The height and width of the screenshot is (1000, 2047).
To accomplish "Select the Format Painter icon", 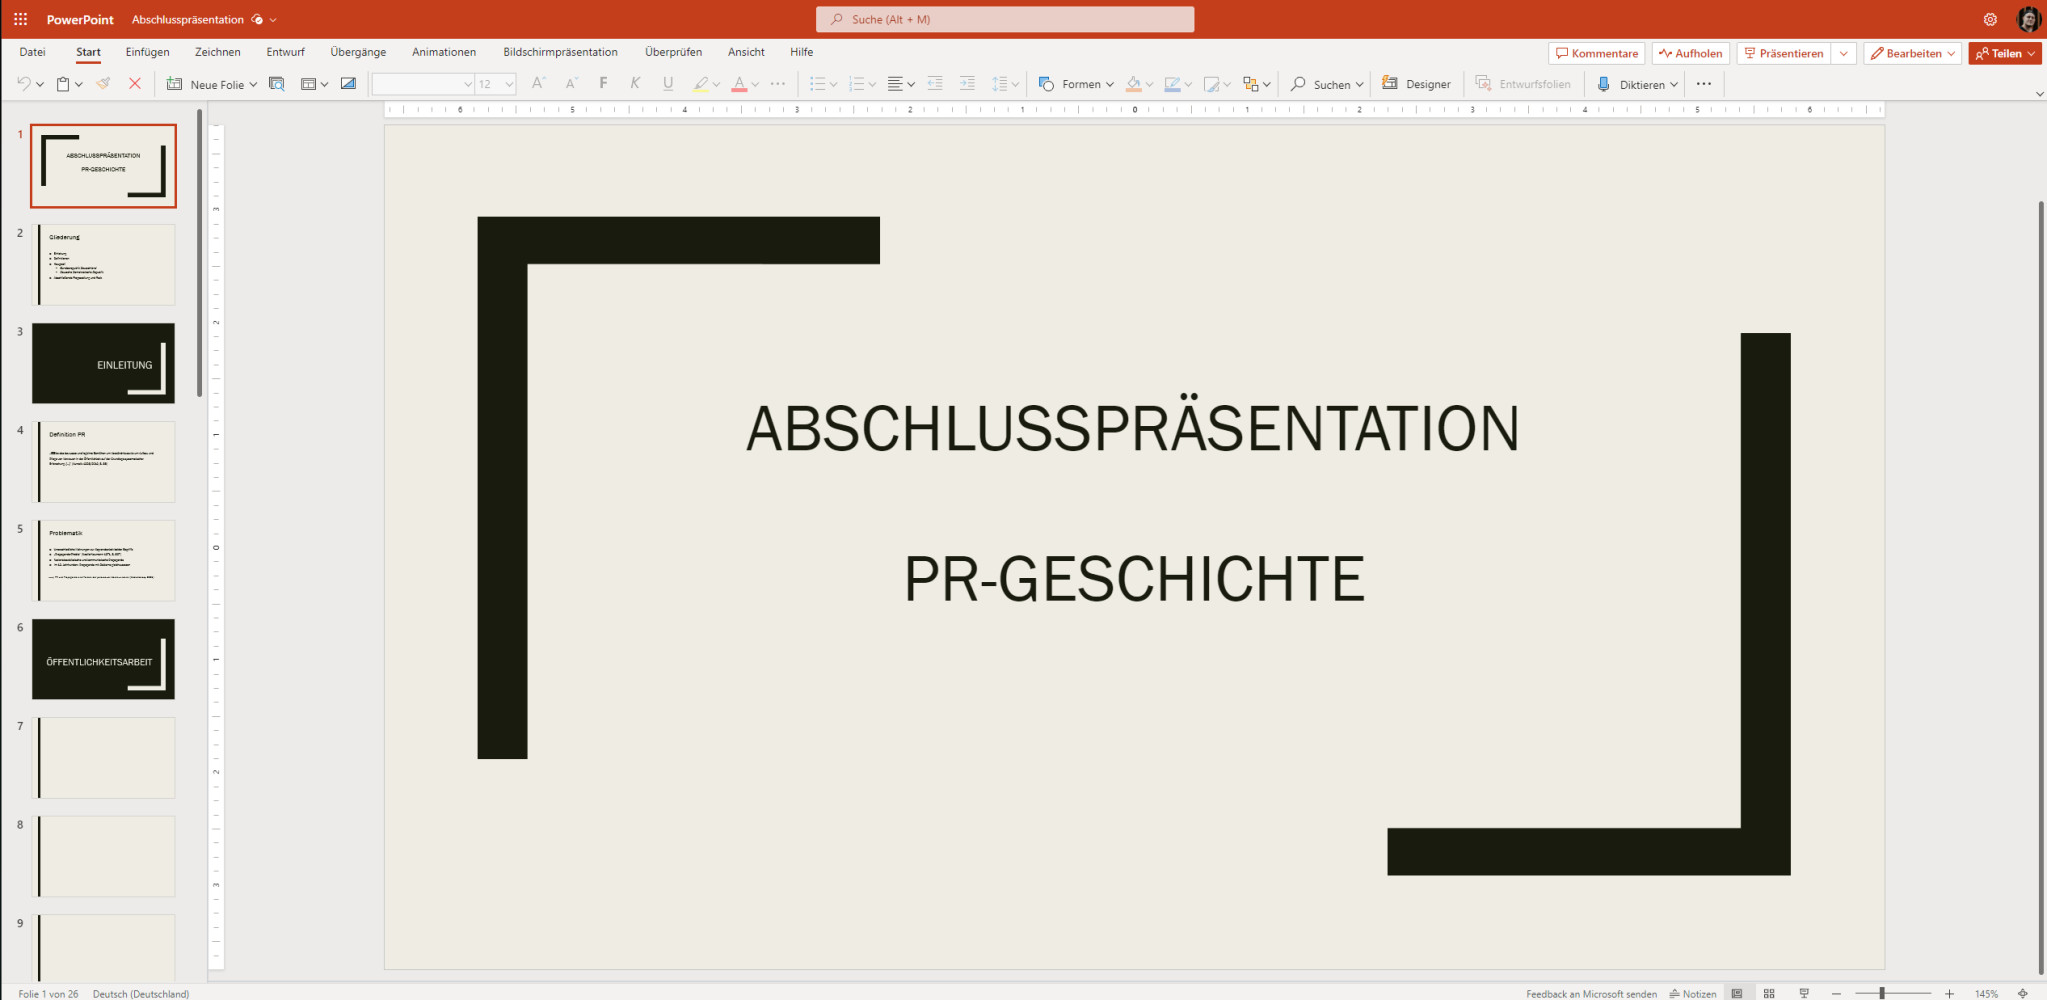I will coord(103,84).
